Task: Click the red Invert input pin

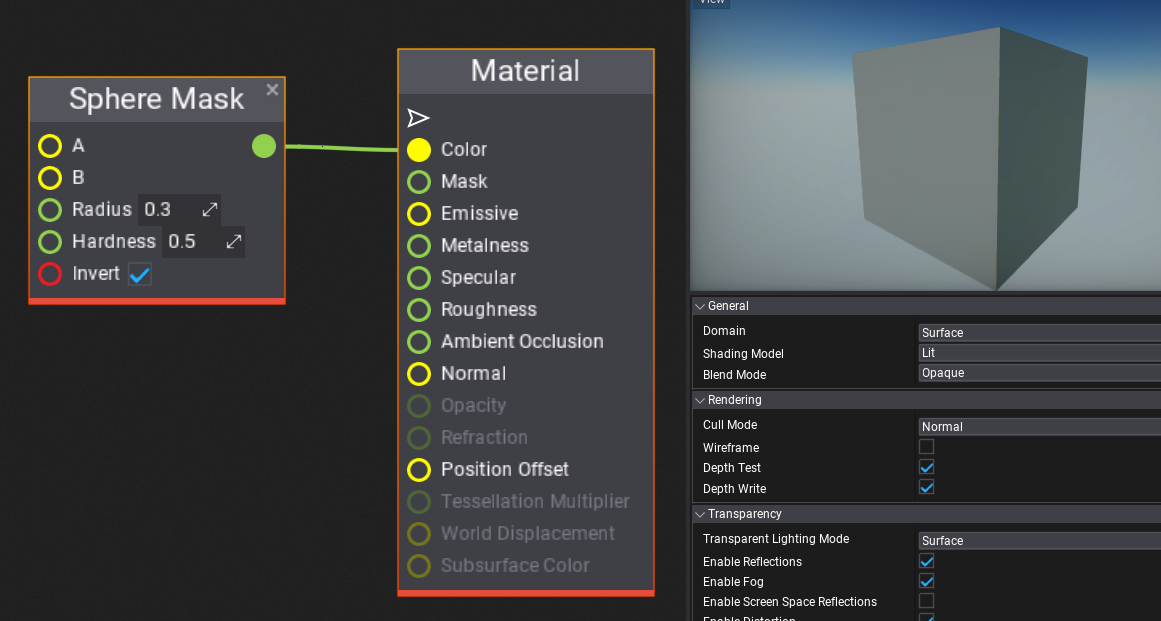Action: pyautogui.click(x=50, y=274)
